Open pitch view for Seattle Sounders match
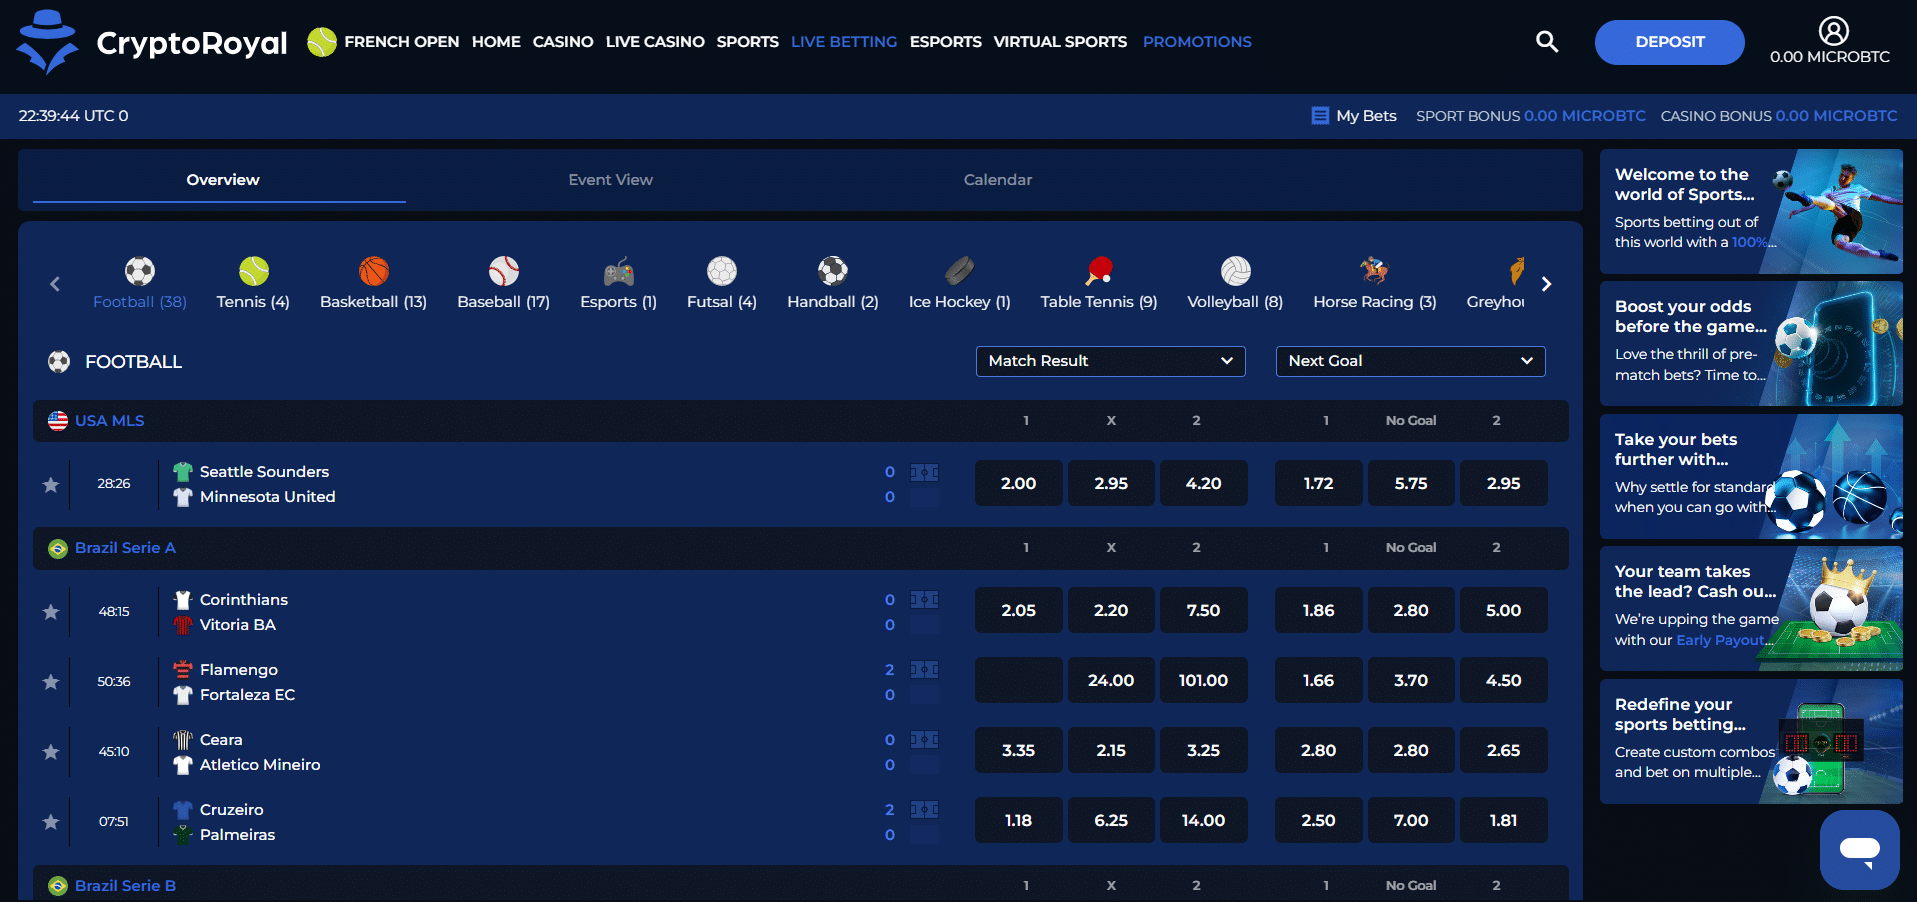Screen dimensions: 1917x902 pyautogui.click(x=924, y=472)
